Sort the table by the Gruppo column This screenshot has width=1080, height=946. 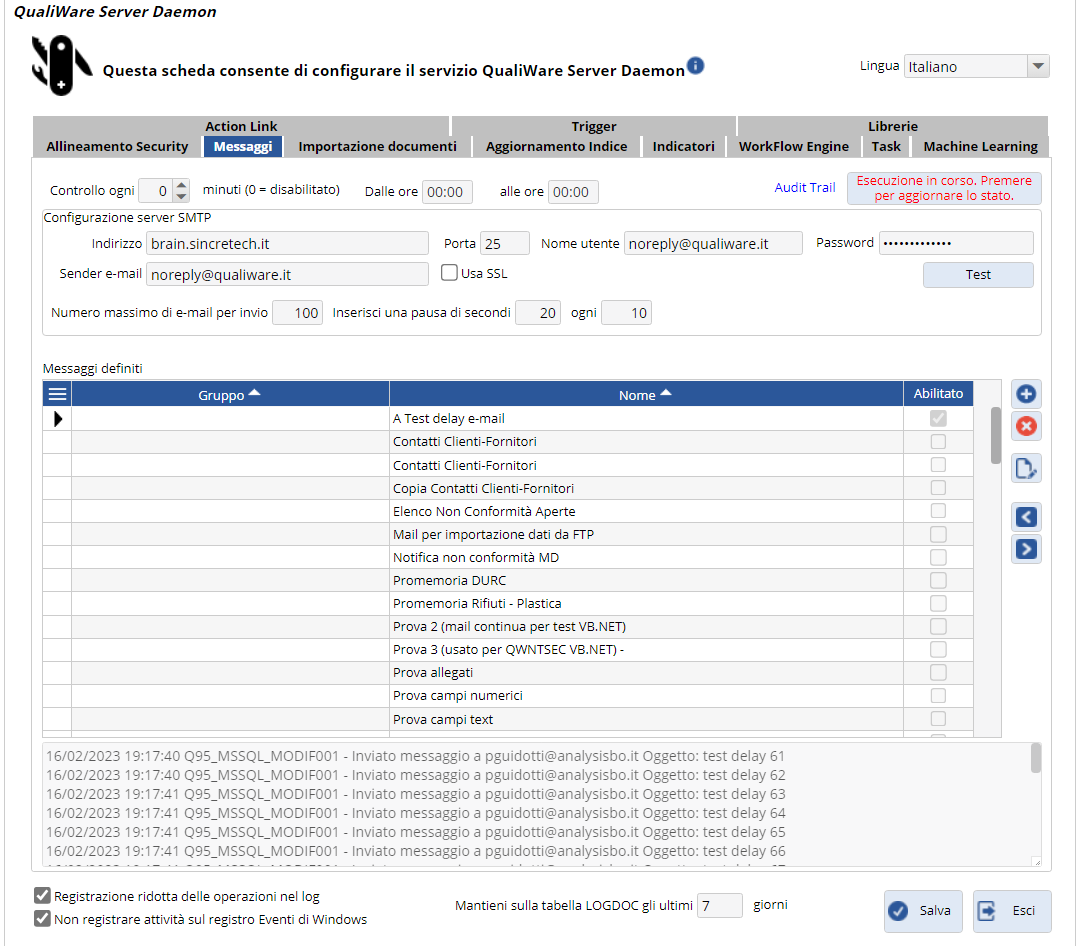pos(229,395)
